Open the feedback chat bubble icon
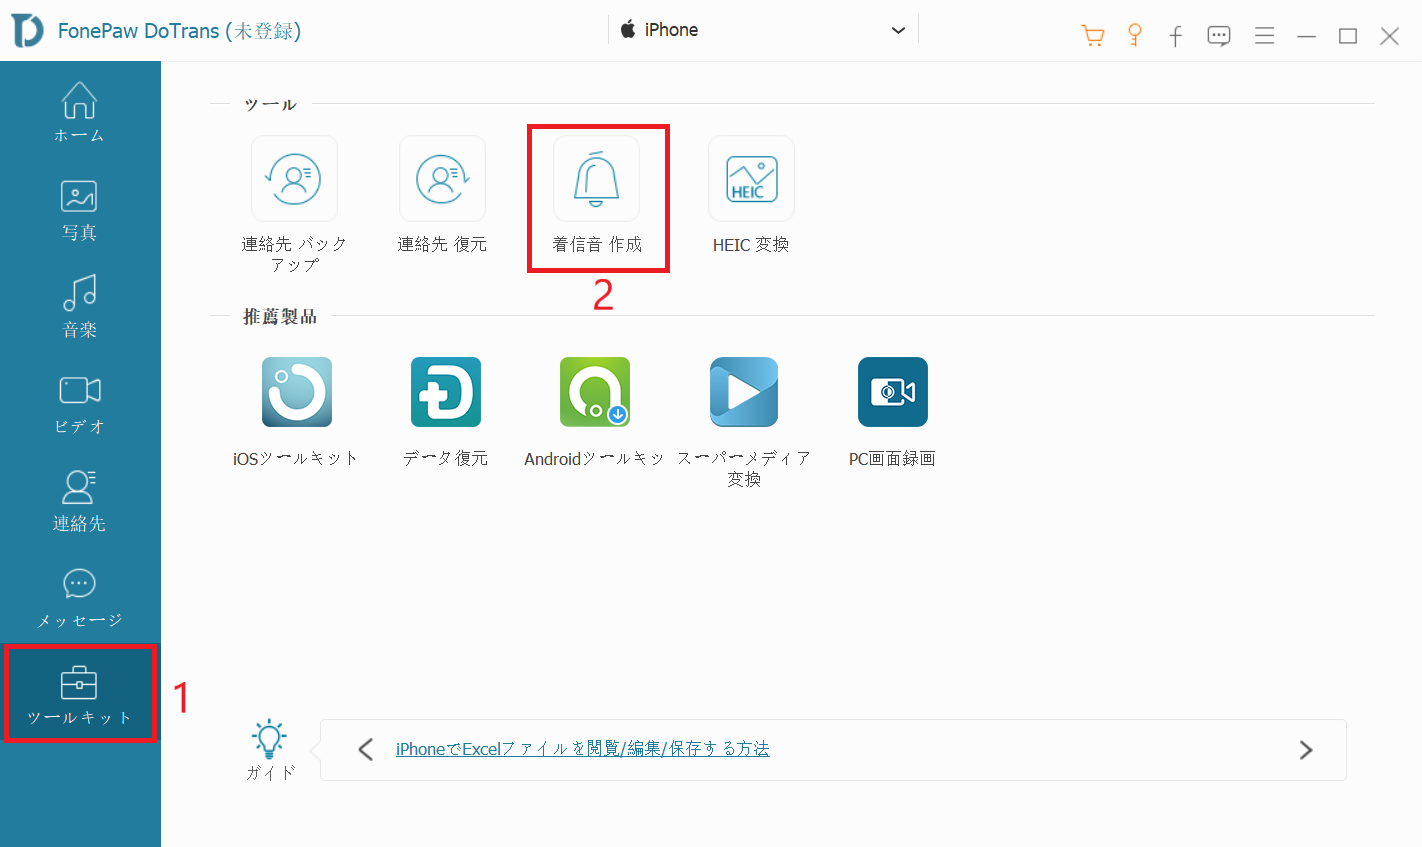The width and height of the screenshot is (1422, 847). pyautogui.click(x=1219, y=36)
